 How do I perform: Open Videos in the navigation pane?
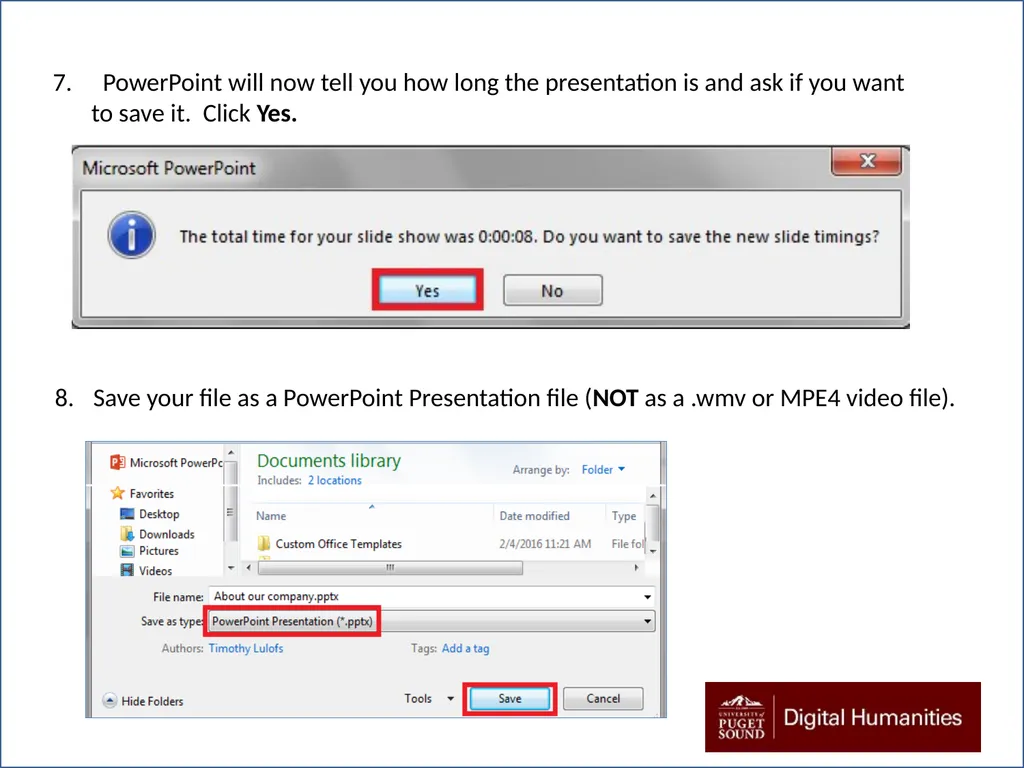(155, 571)
